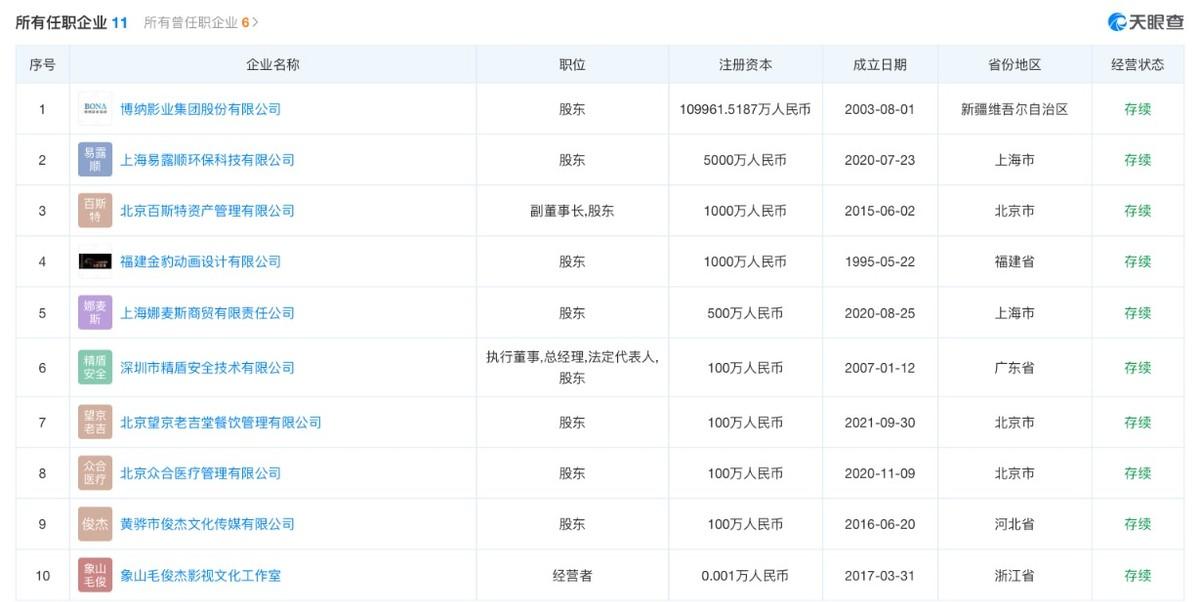Click the date 2021-09-30
The height and width of the screenshot is (602, 1200).
pyautogui.click(x=880, y=423)
